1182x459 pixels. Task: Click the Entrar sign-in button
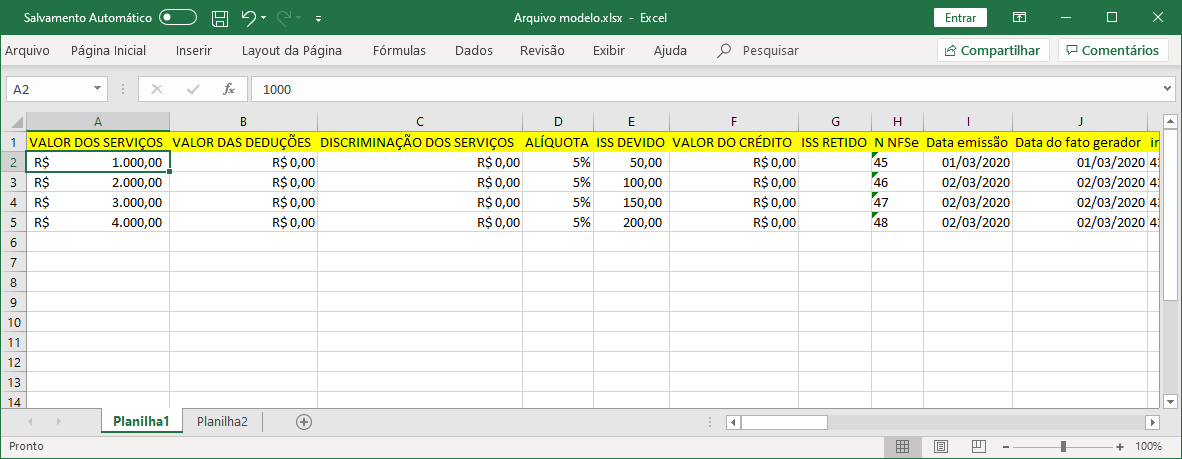tap(960, 18)
